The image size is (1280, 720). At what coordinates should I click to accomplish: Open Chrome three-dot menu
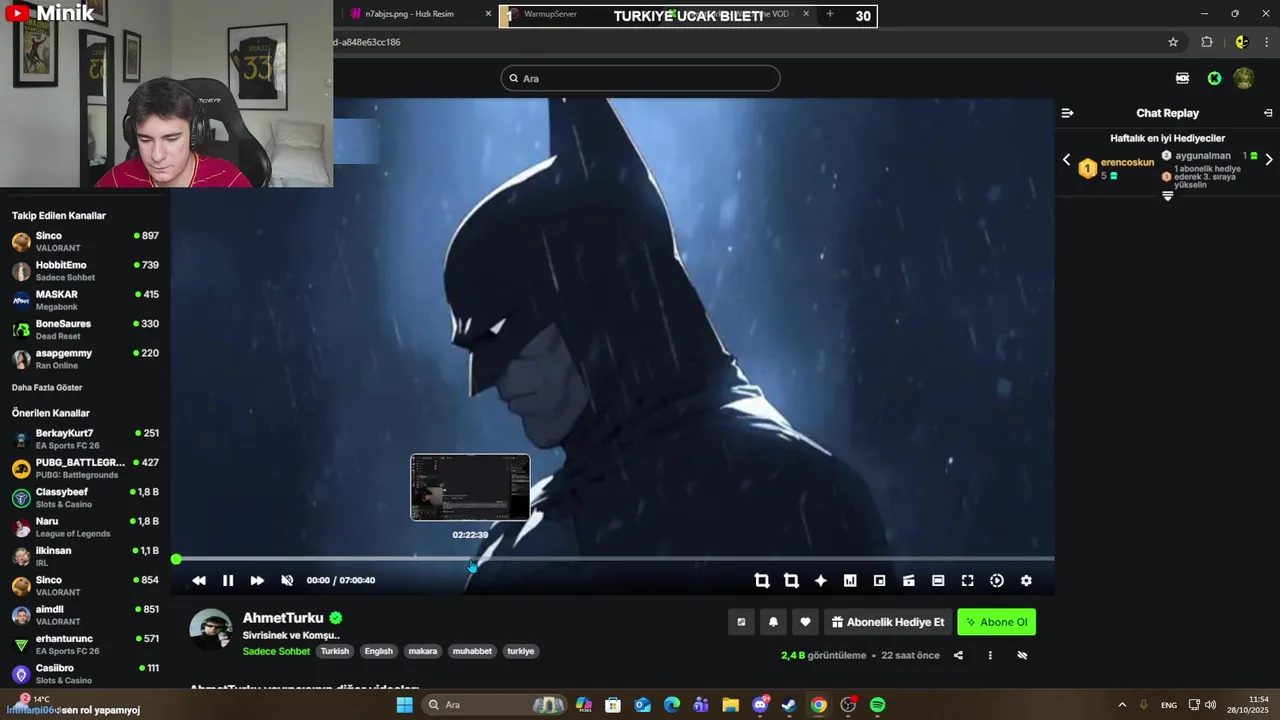(x=1267, y=42)
